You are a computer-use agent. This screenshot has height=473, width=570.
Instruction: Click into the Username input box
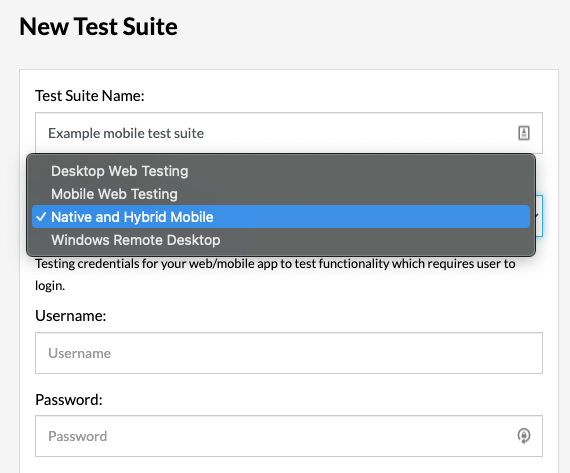coord(289,353)
